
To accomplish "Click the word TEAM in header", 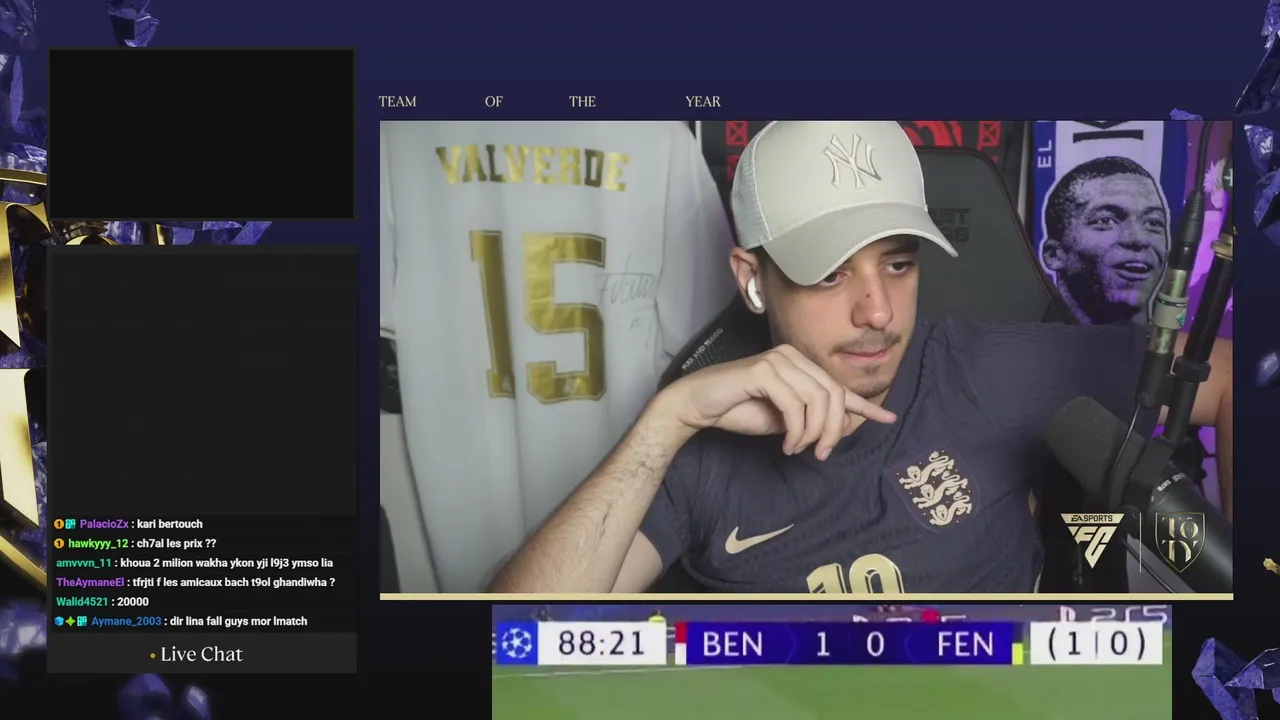I will pyautogui.click(x=397, y=101).
